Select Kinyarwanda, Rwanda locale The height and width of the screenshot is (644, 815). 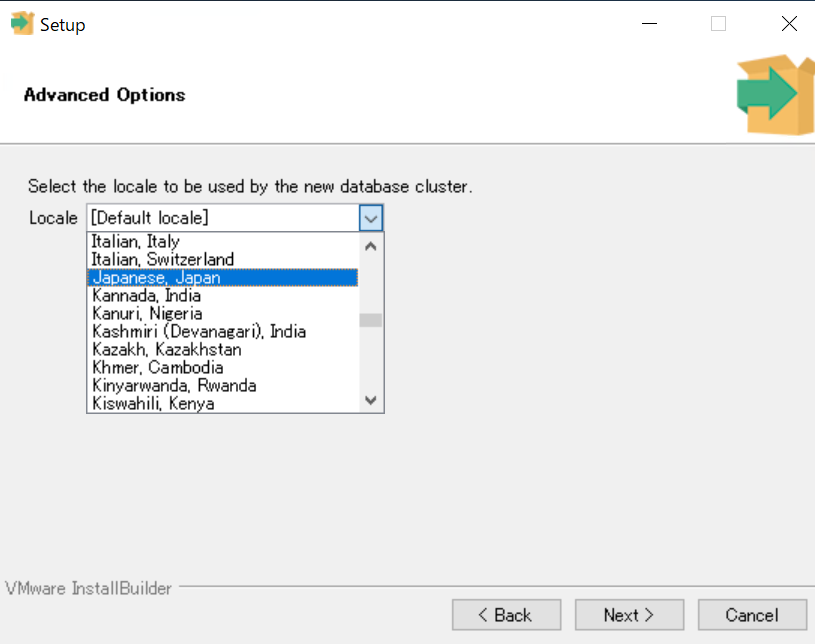223,386
